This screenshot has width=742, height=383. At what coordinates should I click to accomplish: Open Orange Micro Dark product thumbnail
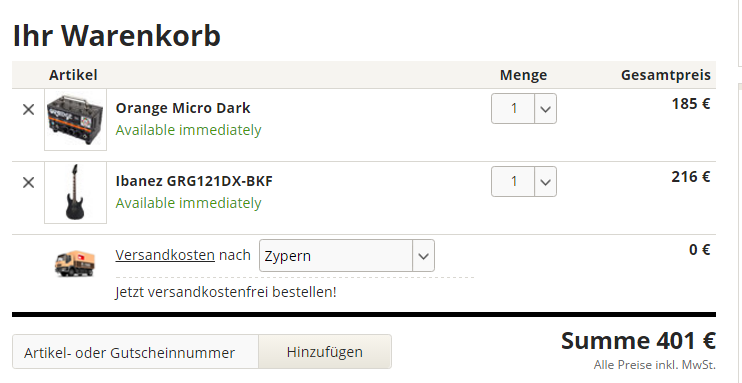tap(75, 120)
